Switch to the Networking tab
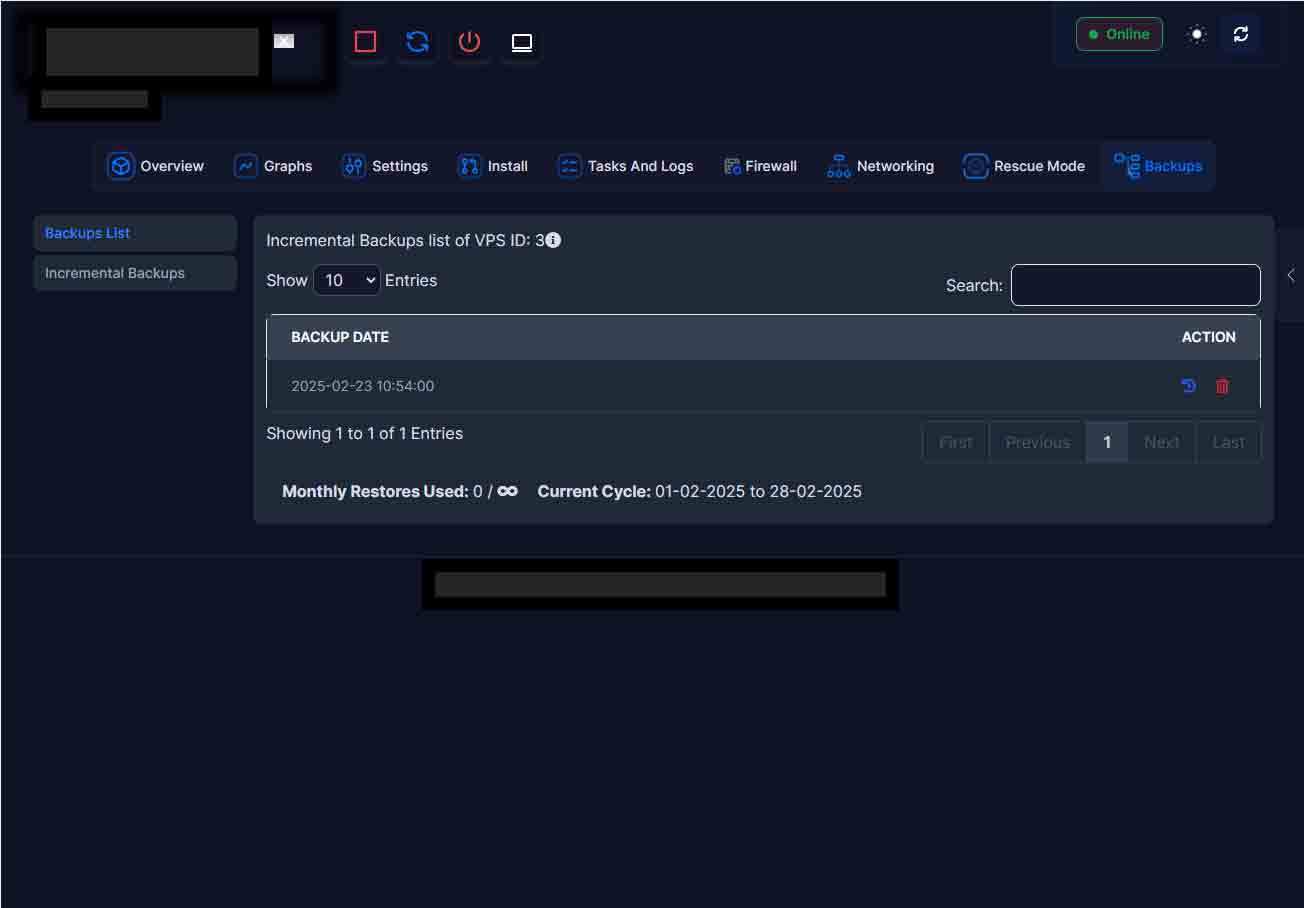The width and height of the screenshot is (1304, 908). click(880, 166)
